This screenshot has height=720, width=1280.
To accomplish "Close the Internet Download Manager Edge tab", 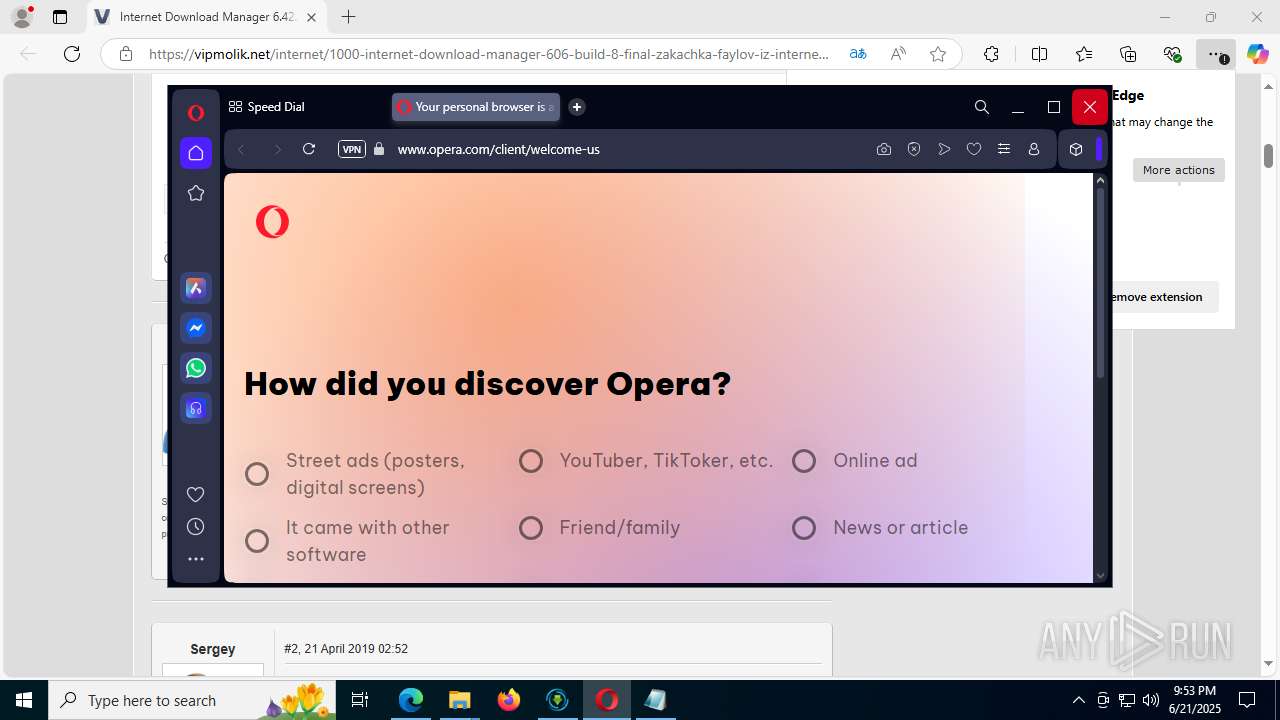I will 311,17.
